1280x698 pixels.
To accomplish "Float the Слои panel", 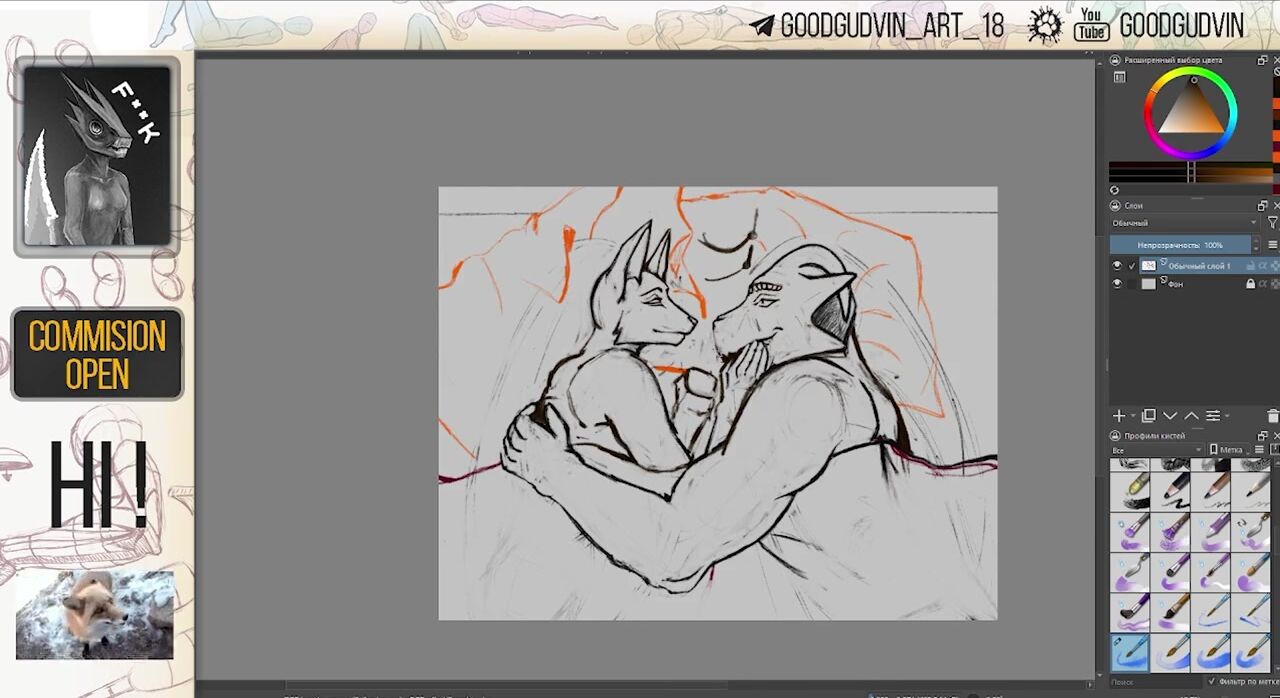I will 1262,205.
